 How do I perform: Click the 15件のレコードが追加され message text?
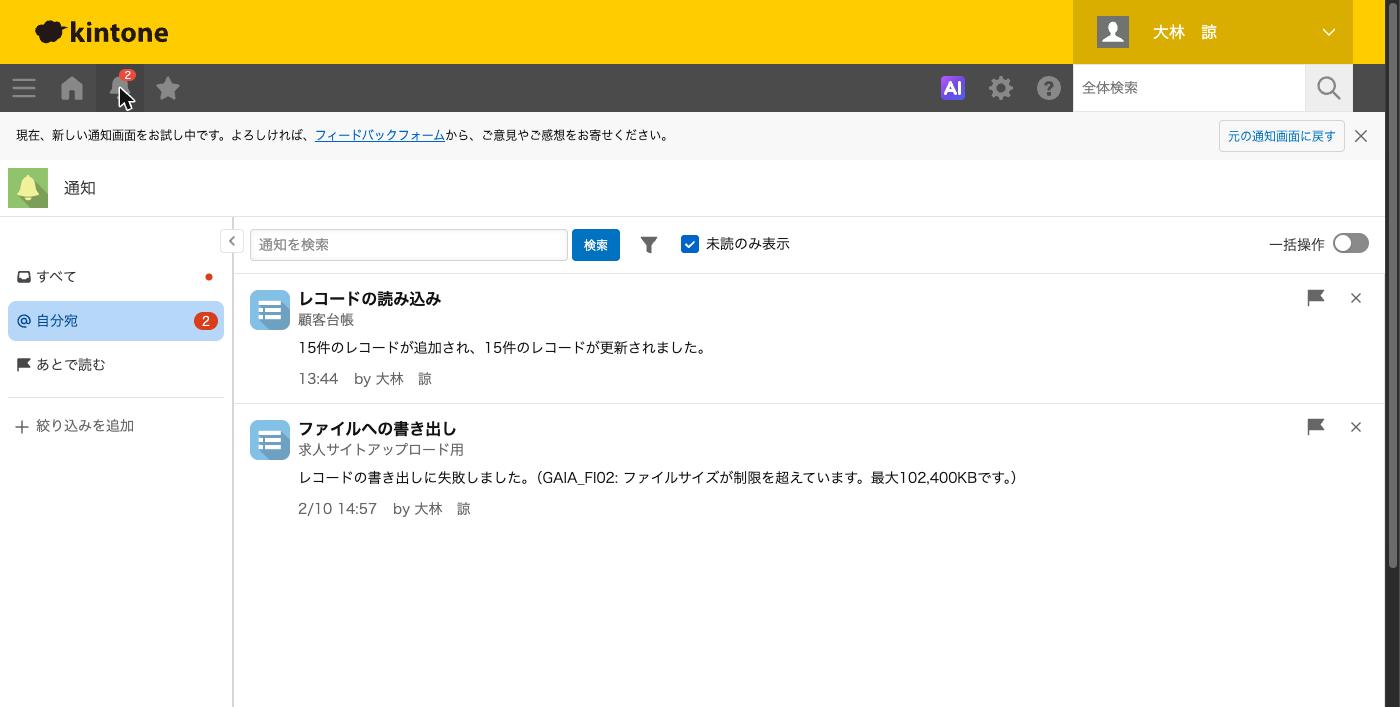[503, 348]
